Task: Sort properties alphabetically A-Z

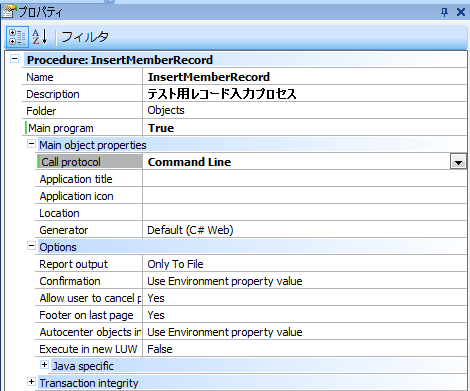Action: 40,37
